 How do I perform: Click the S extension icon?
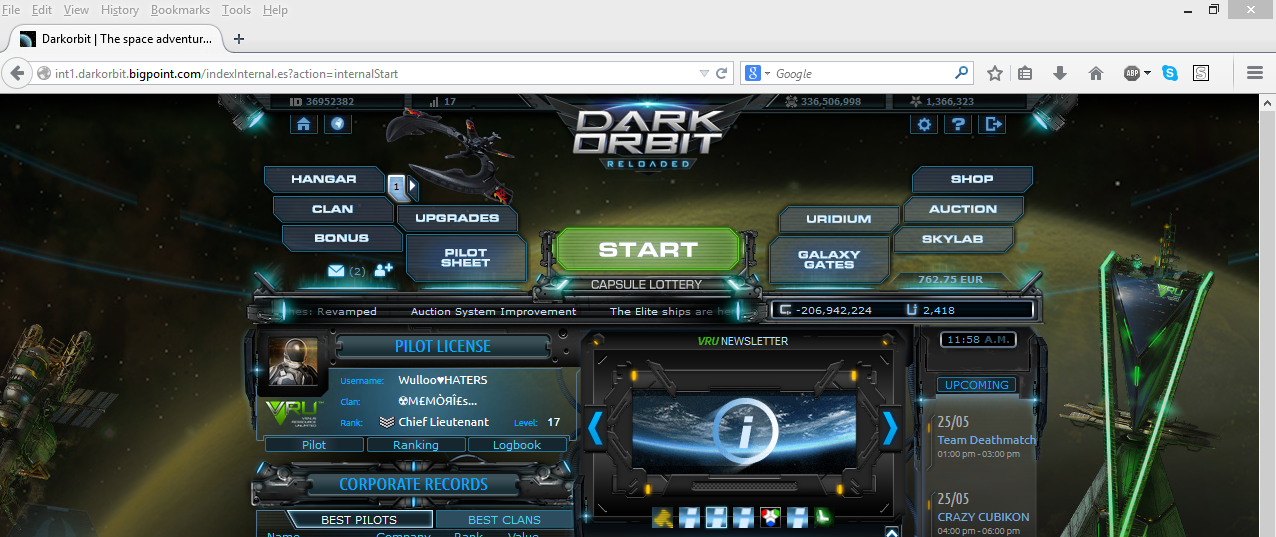(1201, 73)
